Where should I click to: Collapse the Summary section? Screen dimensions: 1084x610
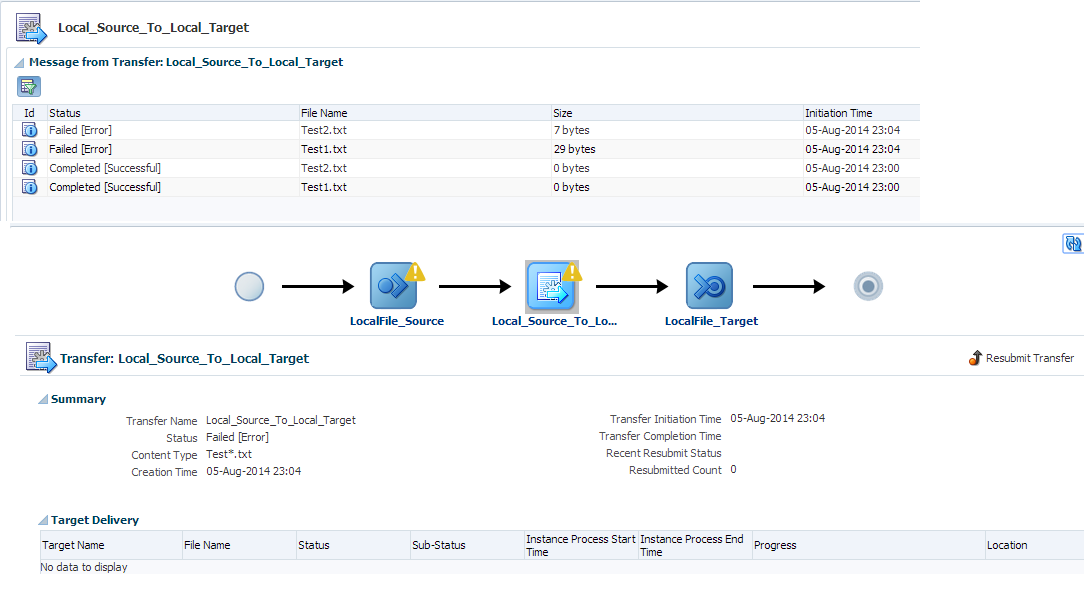pos(43,398)
